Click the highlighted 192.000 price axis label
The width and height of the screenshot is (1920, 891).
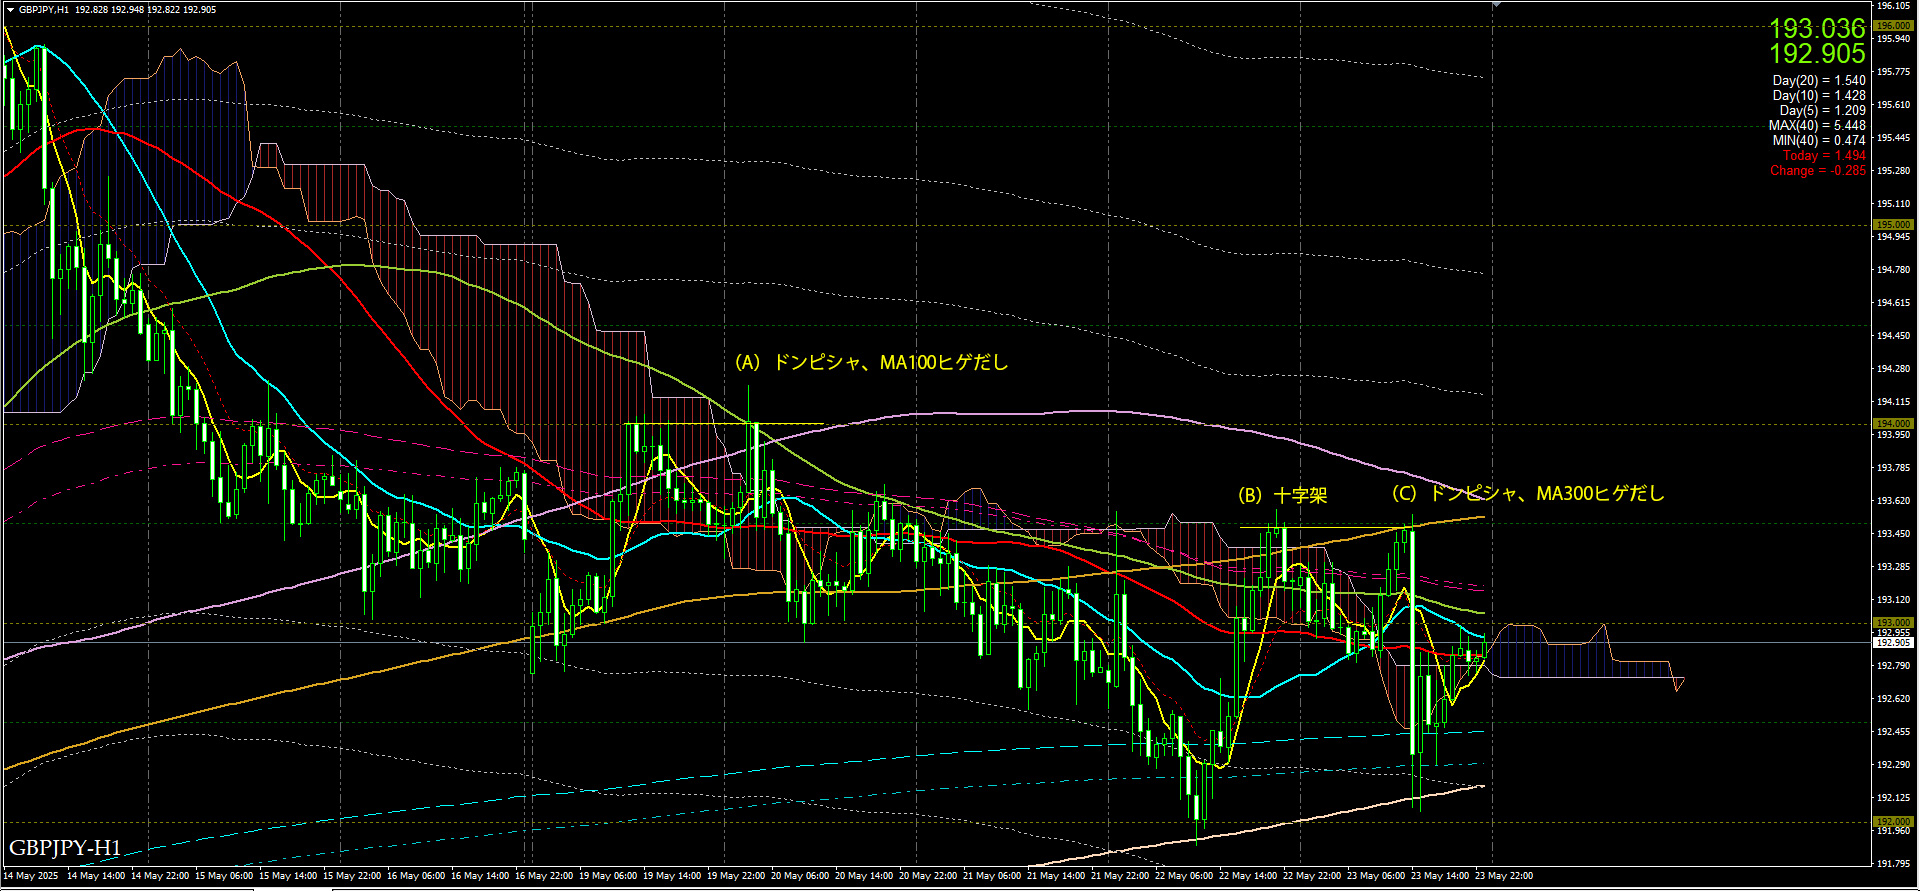[x=1892, y=822]
